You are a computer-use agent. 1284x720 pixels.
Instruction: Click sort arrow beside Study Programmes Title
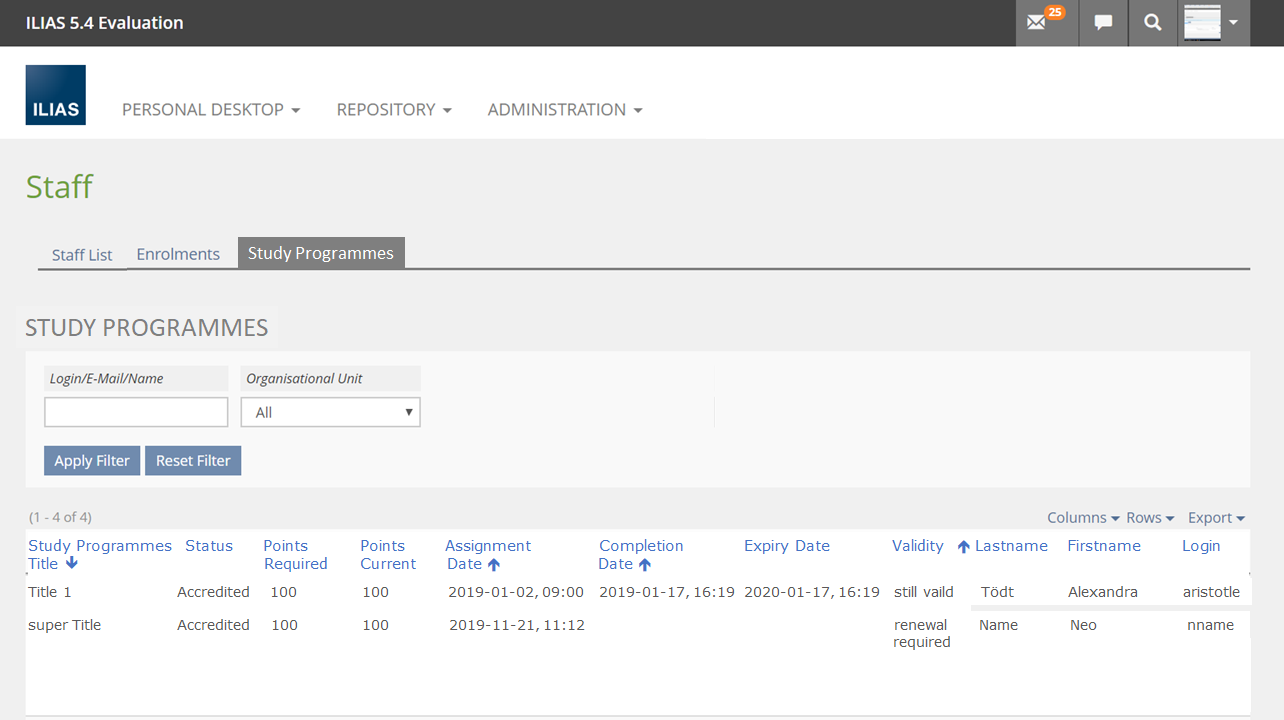click(71, 564)
